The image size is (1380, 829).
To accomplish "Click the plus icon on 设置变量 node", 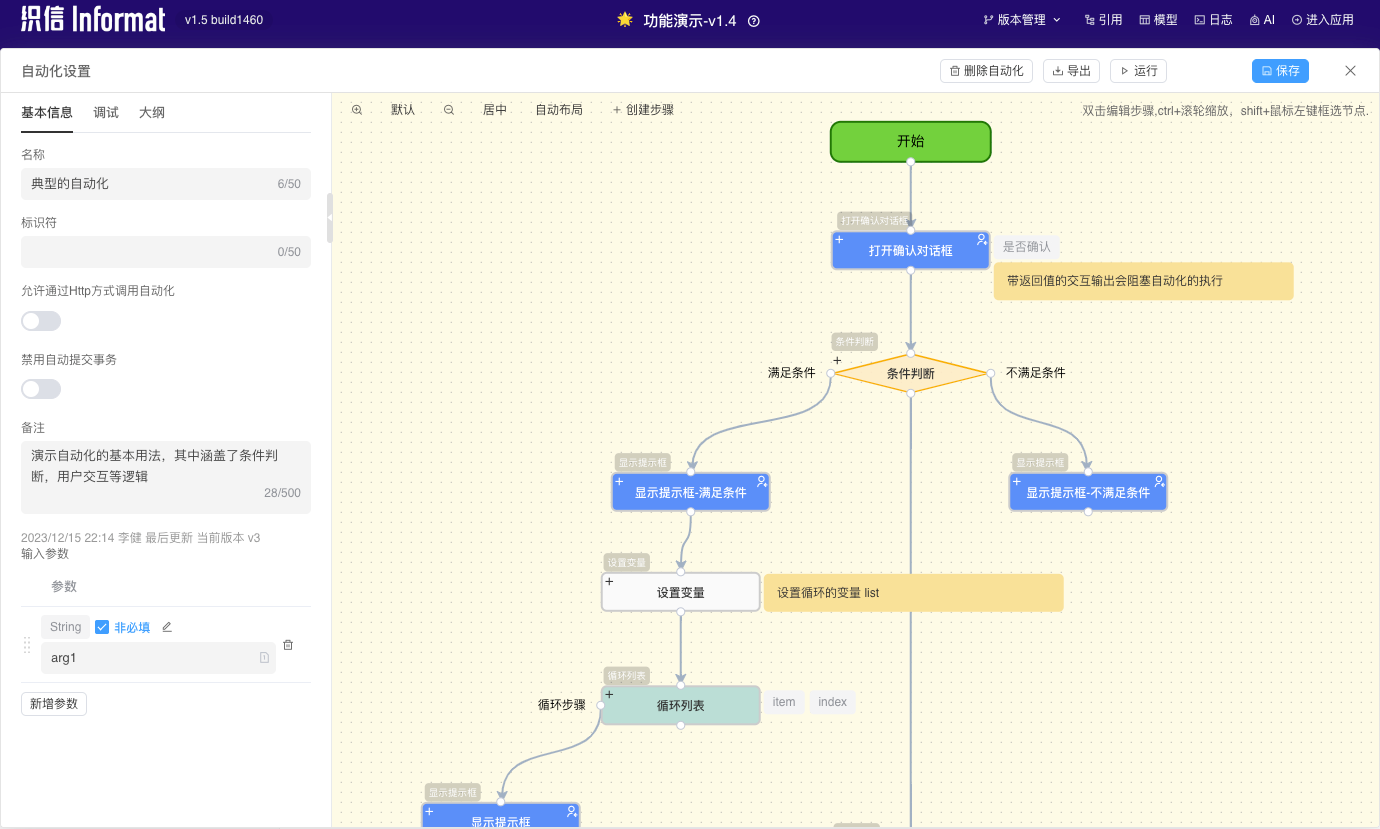I will [609, 582].
